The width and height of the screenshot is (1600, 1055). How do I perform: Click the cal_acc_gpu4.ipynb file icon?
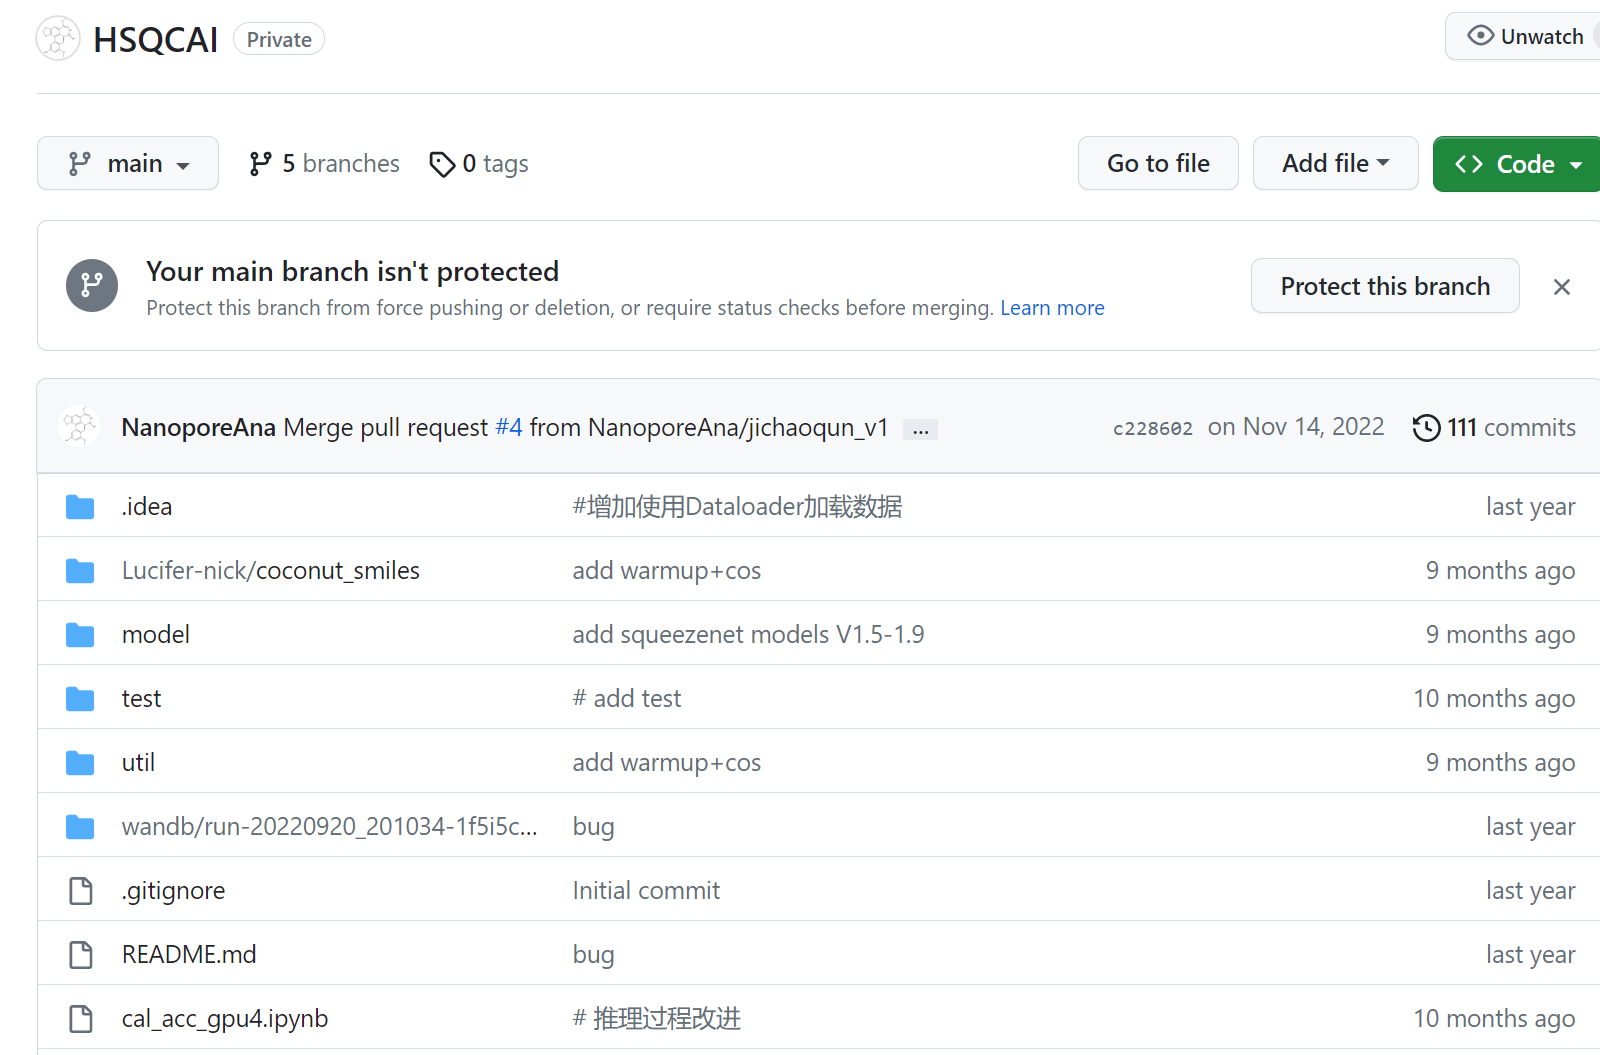tap(81, 1018)
